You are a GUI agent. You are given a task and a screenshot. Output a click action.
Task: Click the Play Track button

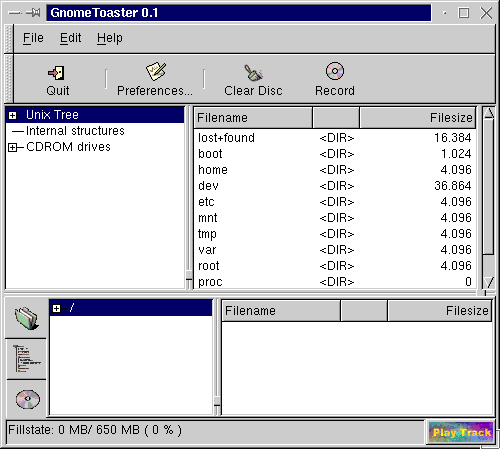(x=461, y=432)
